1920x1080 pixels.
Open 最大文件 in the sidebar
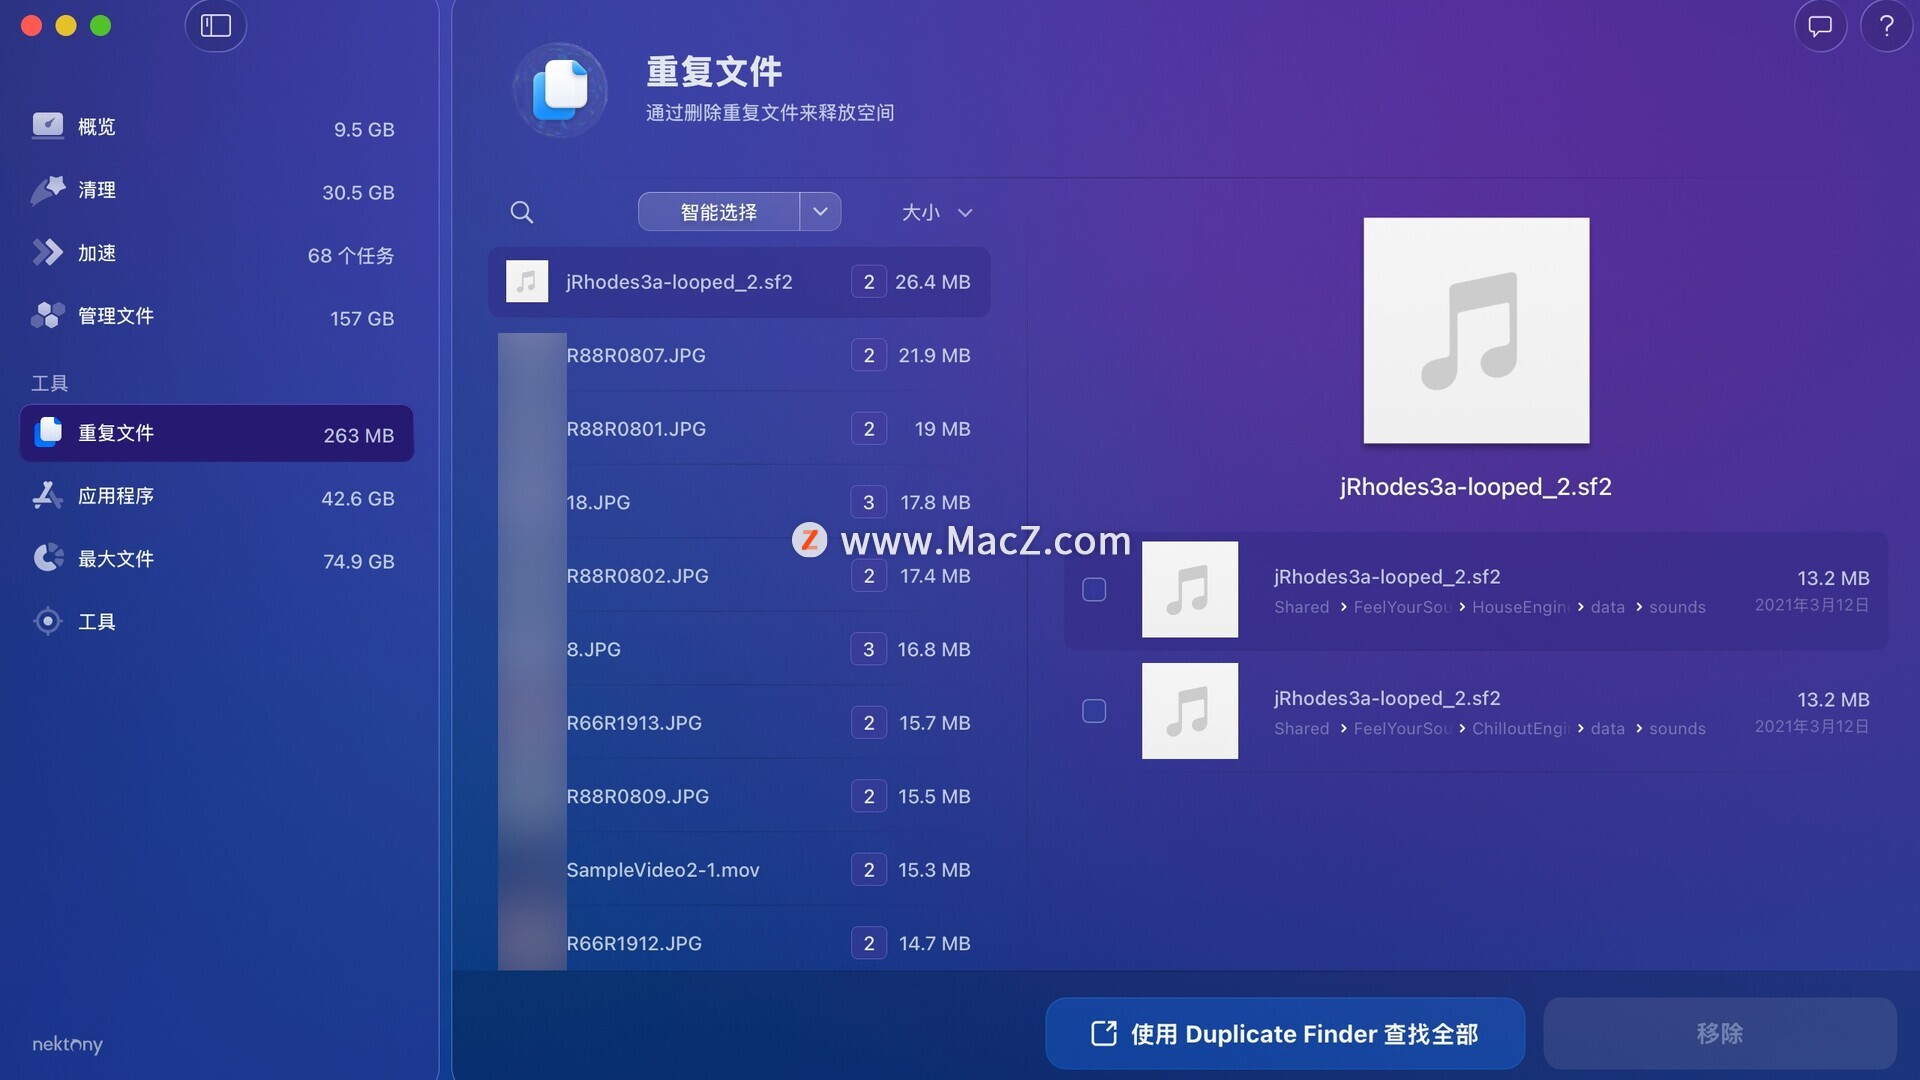click(x=115, y=559)
